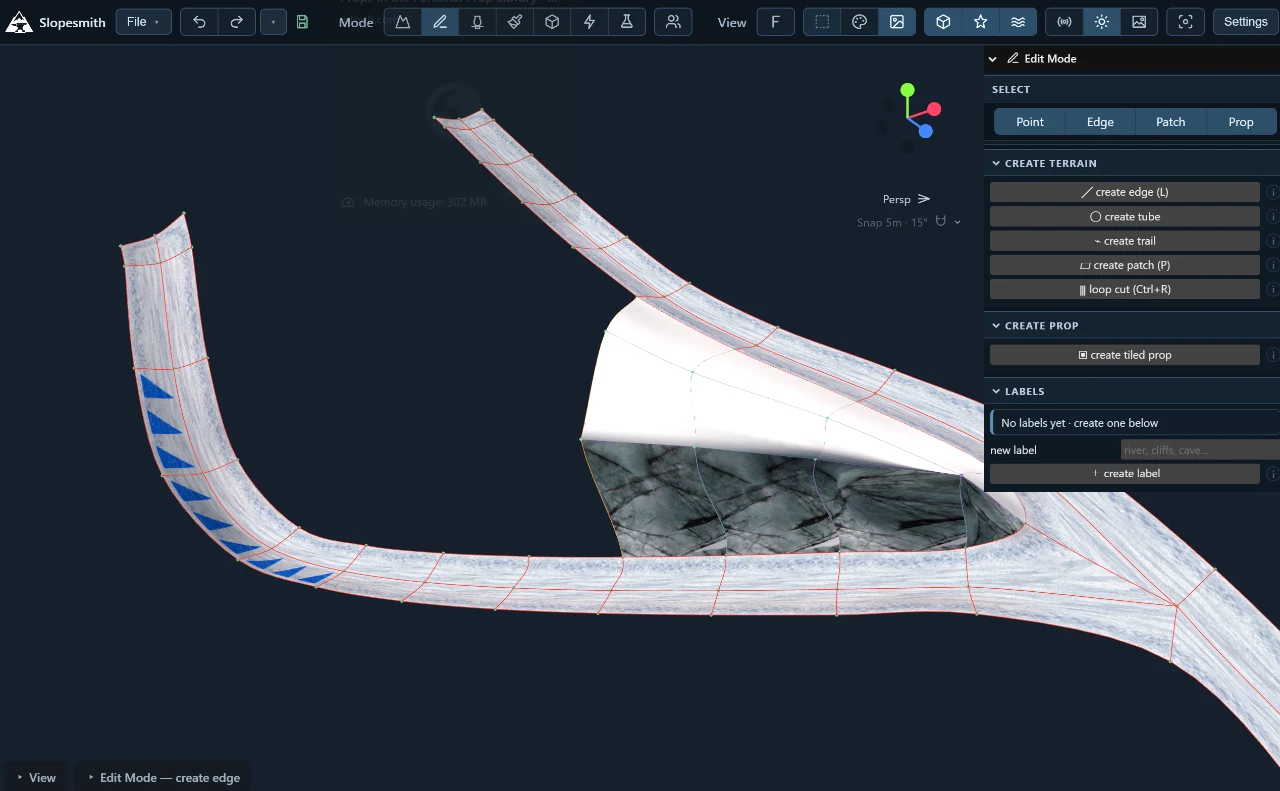The height and width of the screenshot is (791, 1280).
Task: Expand the View panel at bottom left
Action: (x=36, y=777)
